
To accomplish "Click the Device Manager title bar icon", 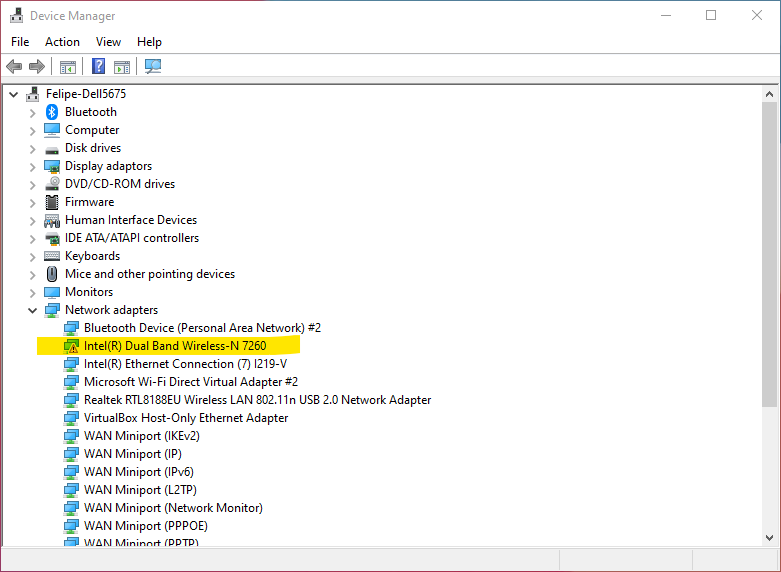I will tap(16, 15).
